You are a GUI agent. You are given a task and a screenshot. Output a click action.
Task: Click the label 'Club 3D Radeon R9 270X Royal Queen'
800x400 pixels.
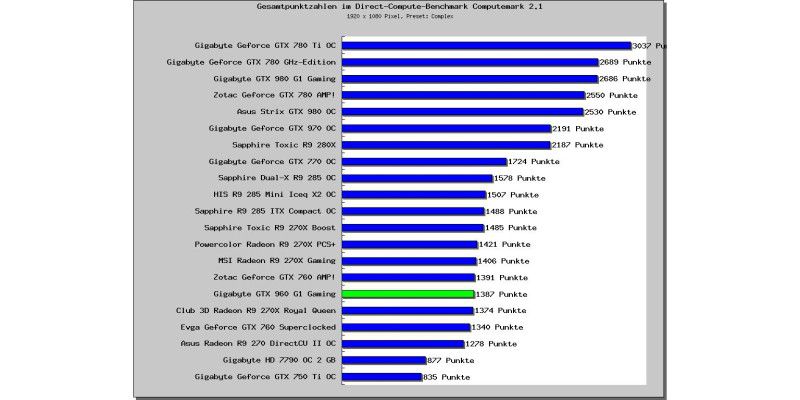click(x=256, y=310)
